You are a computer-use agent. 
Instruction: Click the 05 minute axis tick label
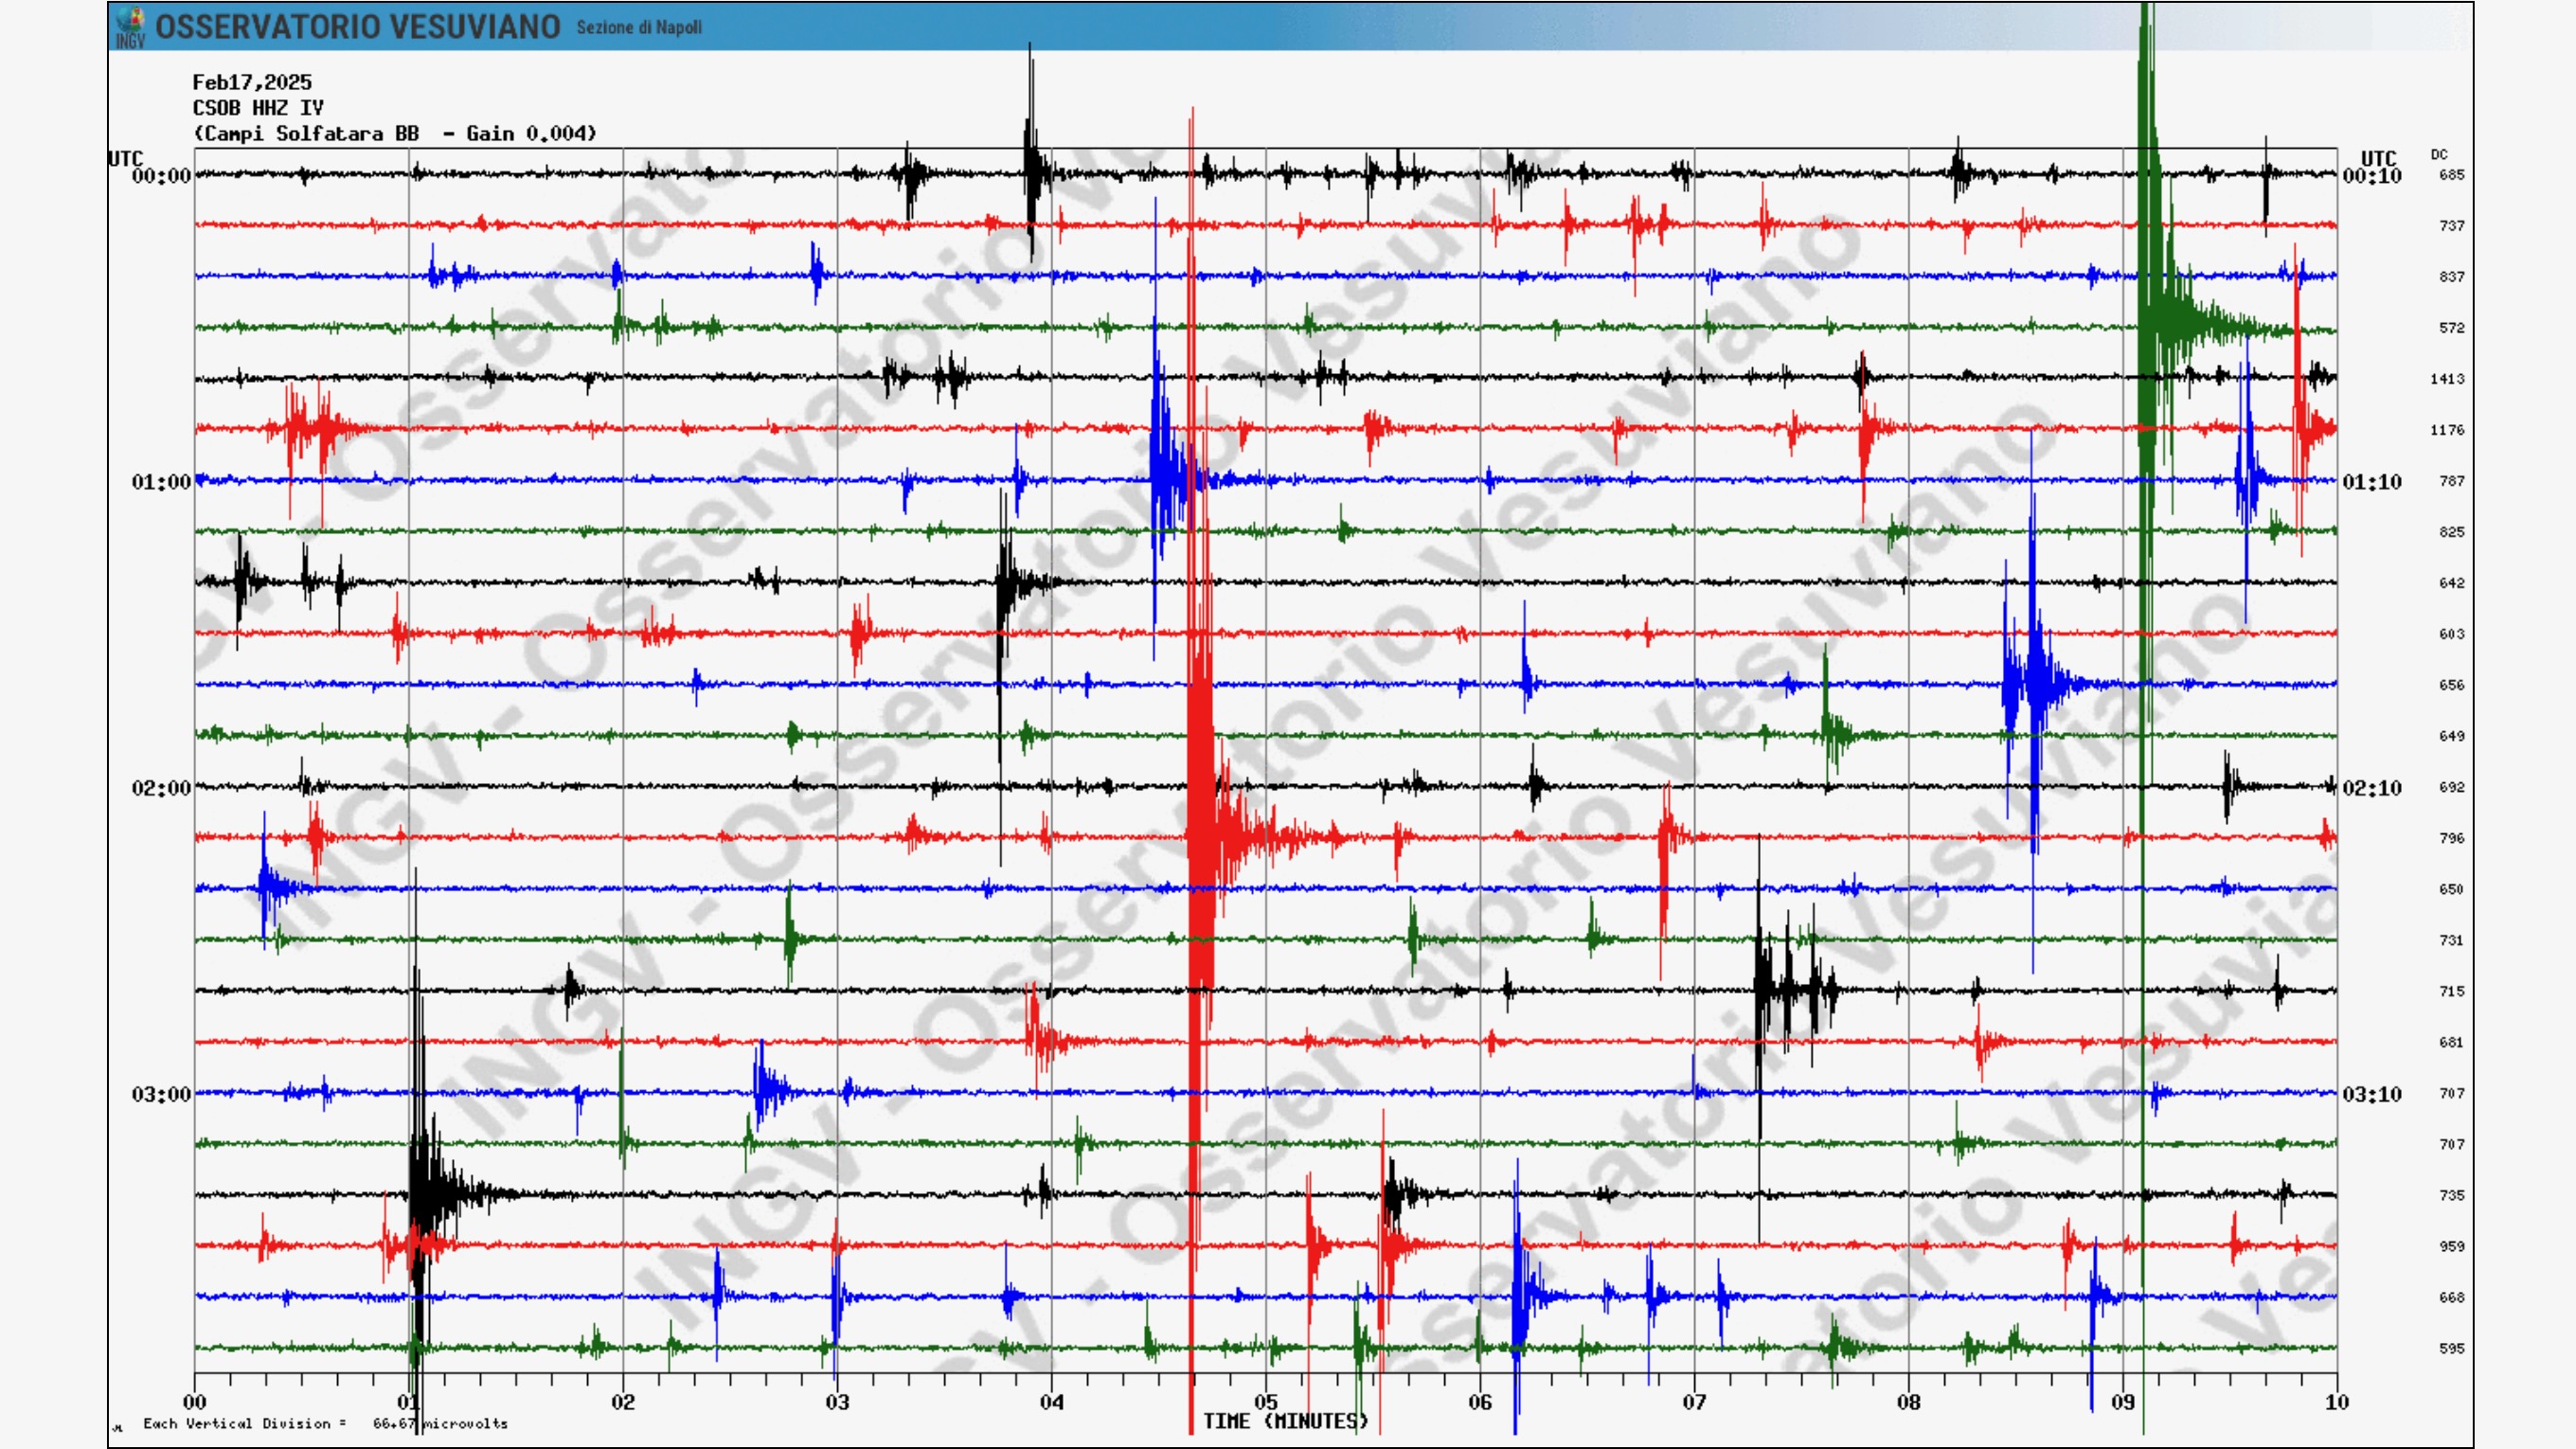tap(1265, 1402)
